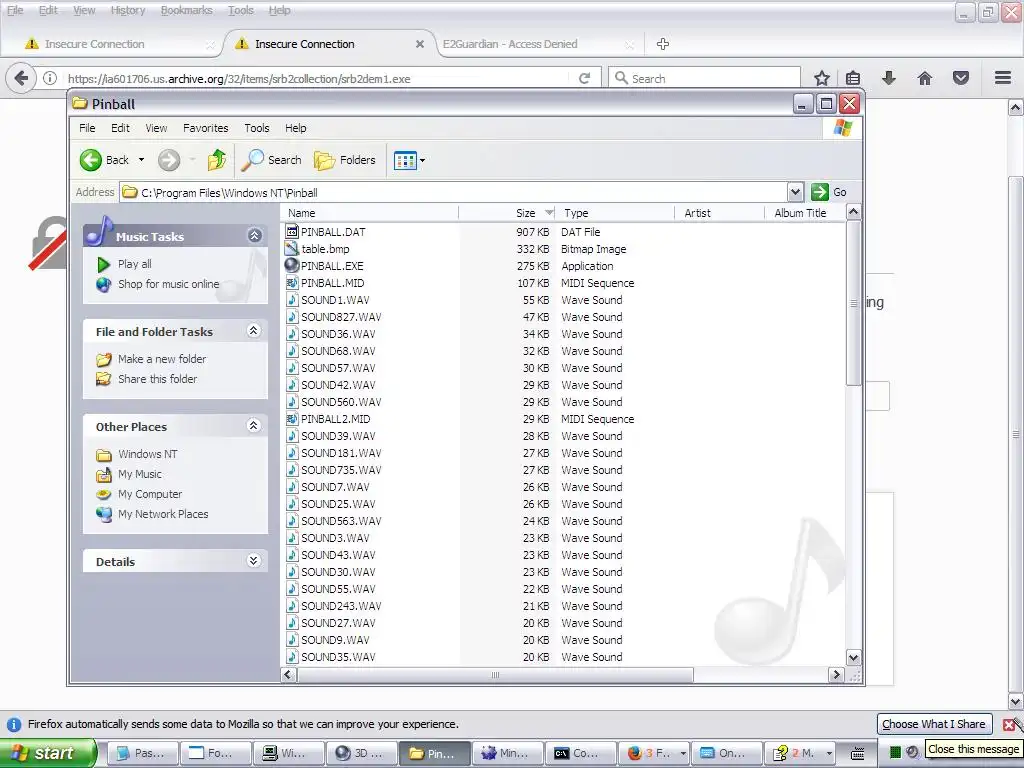Screen dimensions: 1024x768
Task: Click the Forward arrow in Explorer toolbar
Action: tap(168, 160)
